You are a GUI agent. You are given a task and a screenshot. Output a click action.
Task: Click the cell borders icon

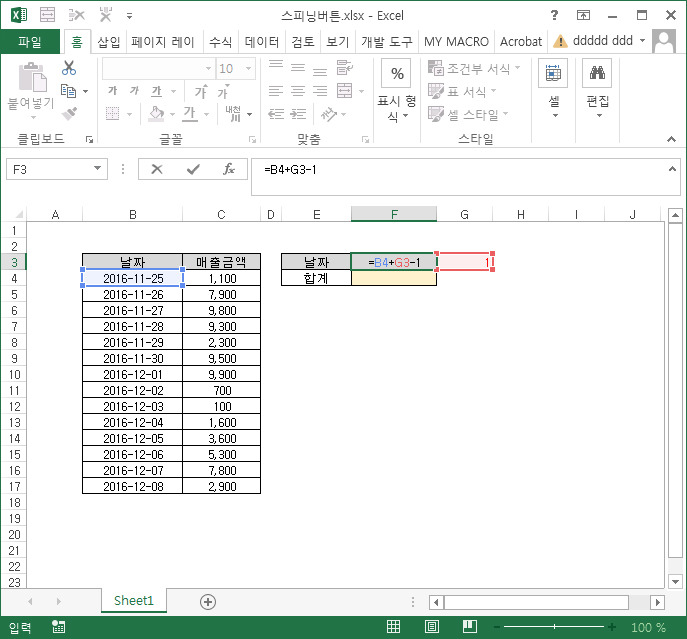tap(113, 114)
